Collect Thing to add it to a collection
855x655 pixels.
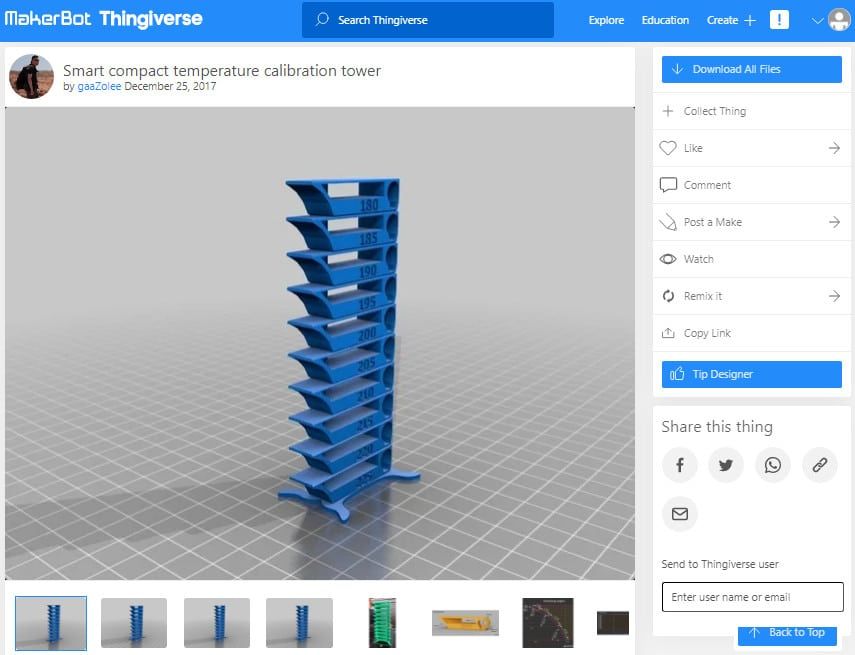(714, 111)
